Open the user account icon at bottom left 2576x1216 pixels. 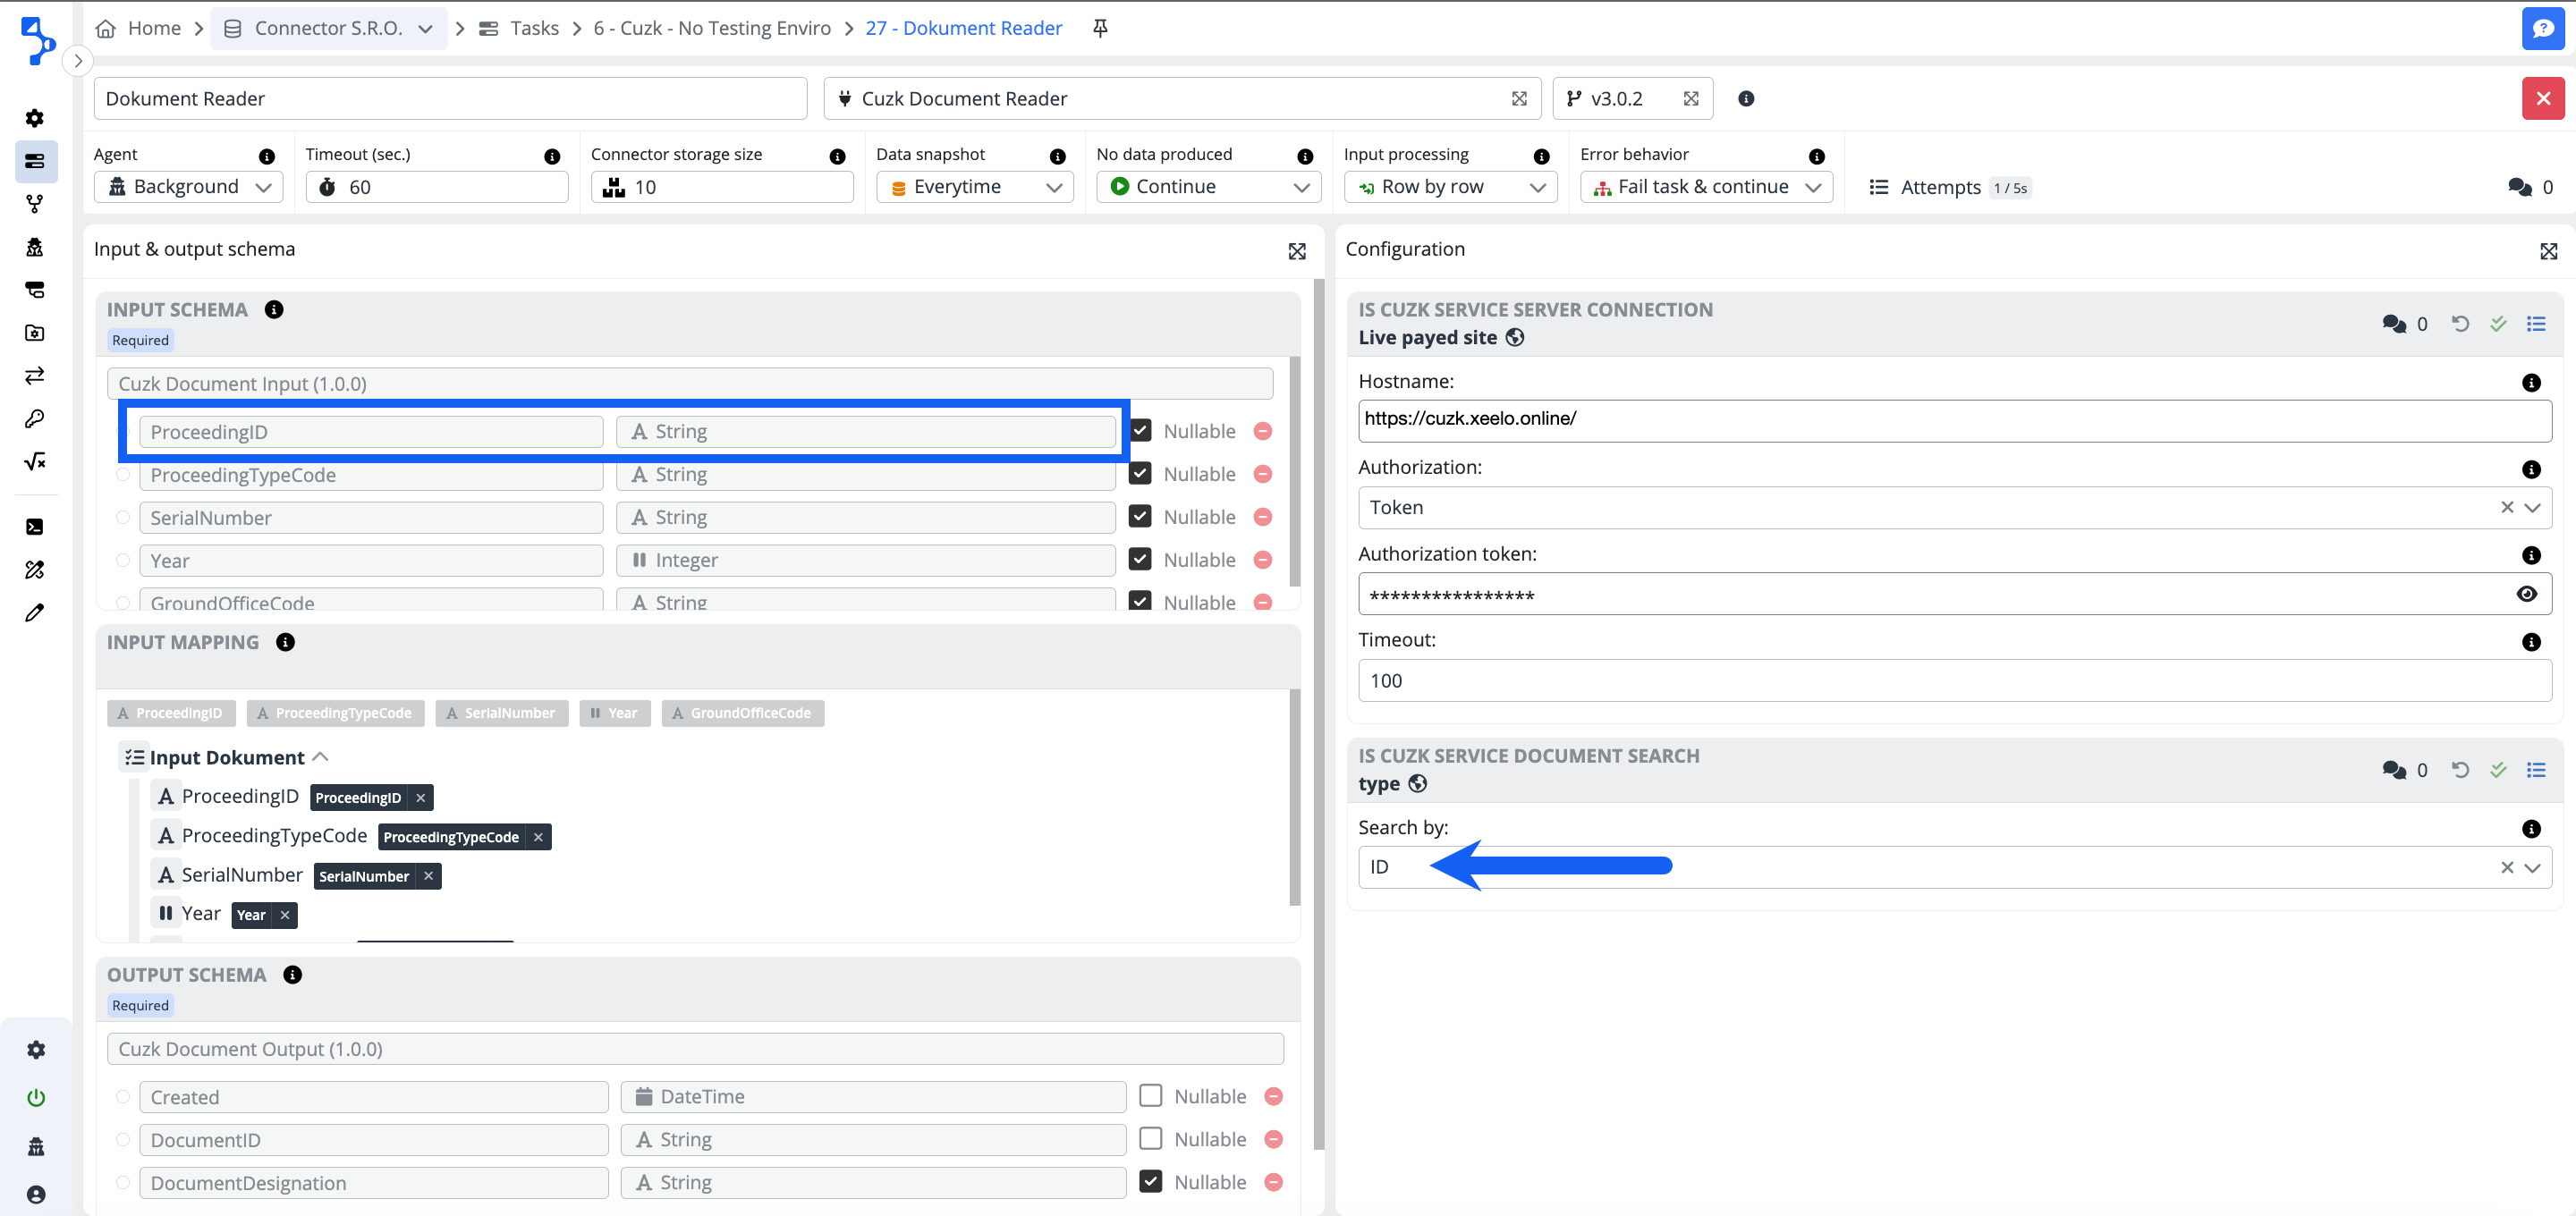coord(35,1192)
